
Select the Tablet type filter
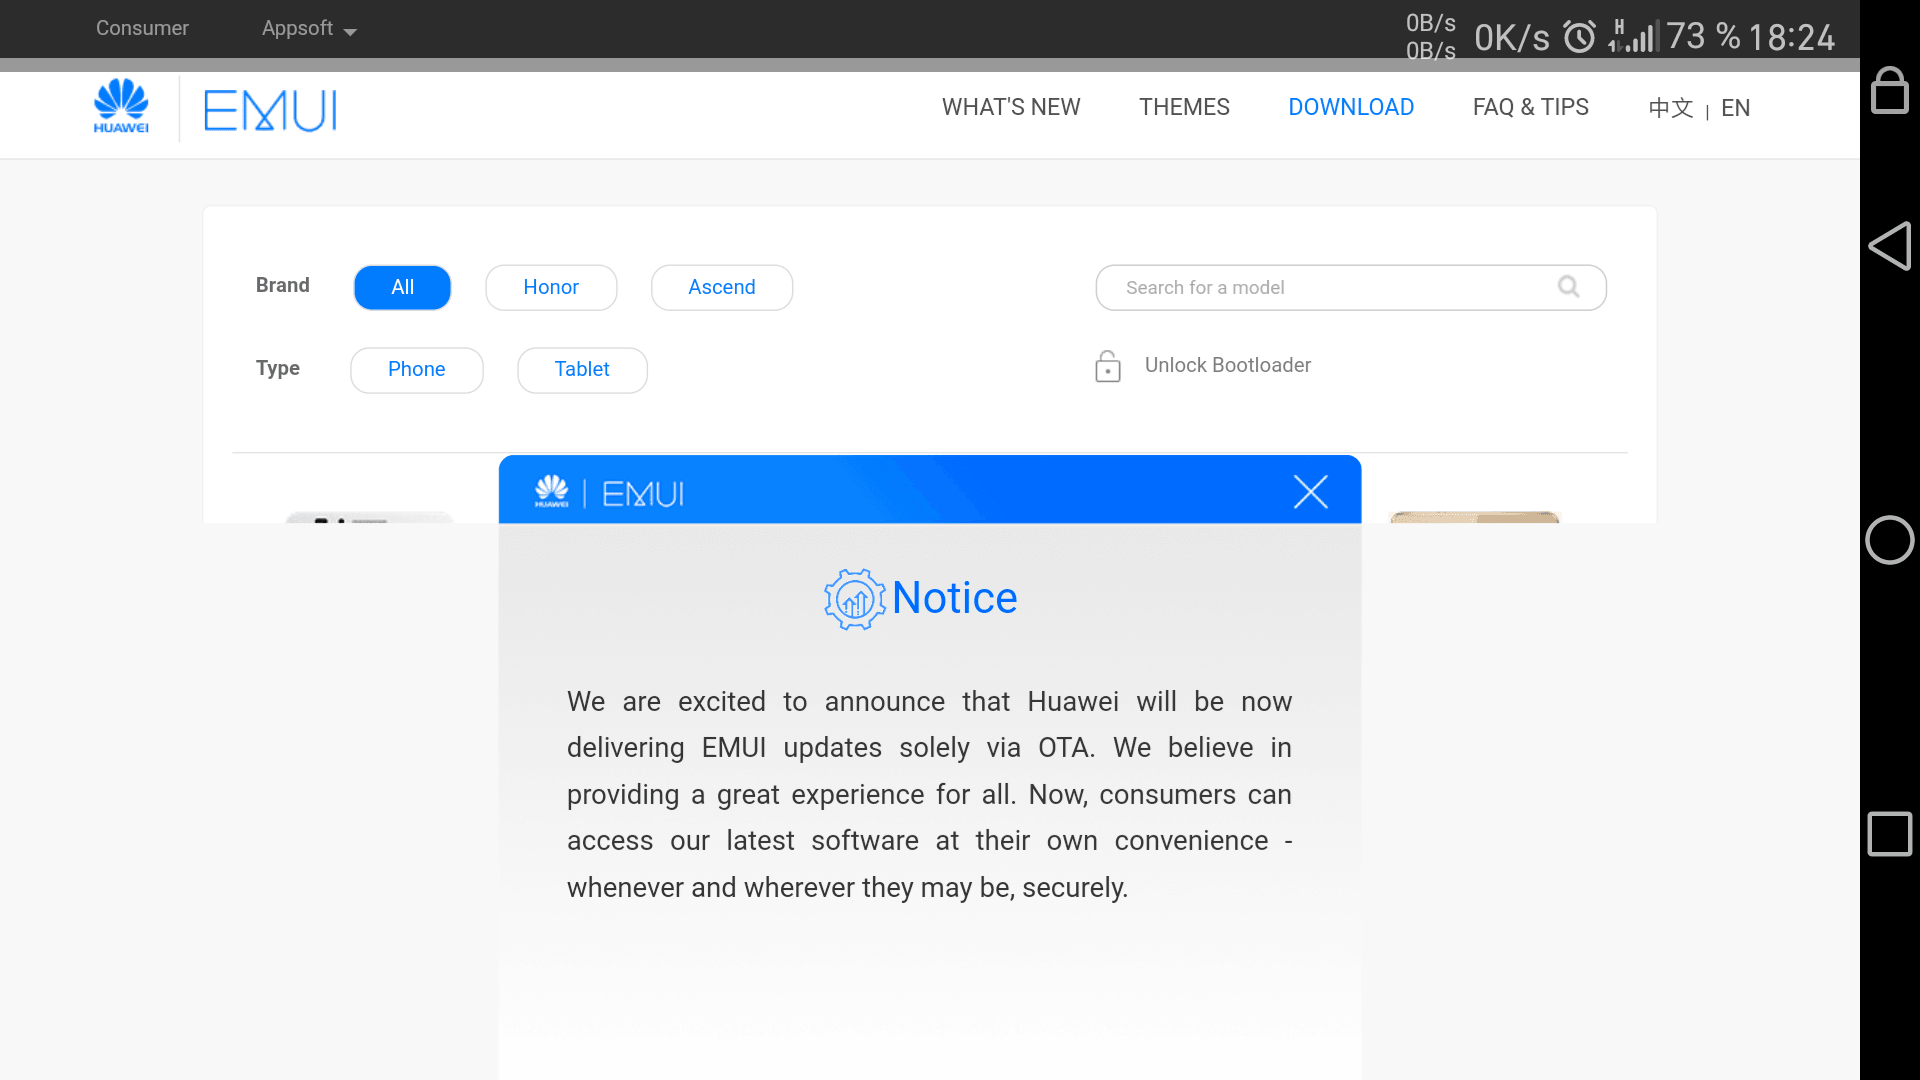point(582,370)
